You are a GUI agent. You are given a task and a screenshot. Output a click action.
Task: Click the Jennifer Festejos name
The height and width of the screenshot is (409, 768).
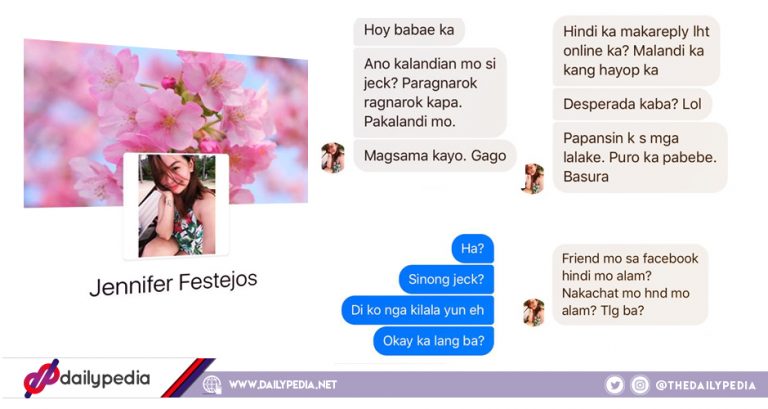click(x=173, y=284)
